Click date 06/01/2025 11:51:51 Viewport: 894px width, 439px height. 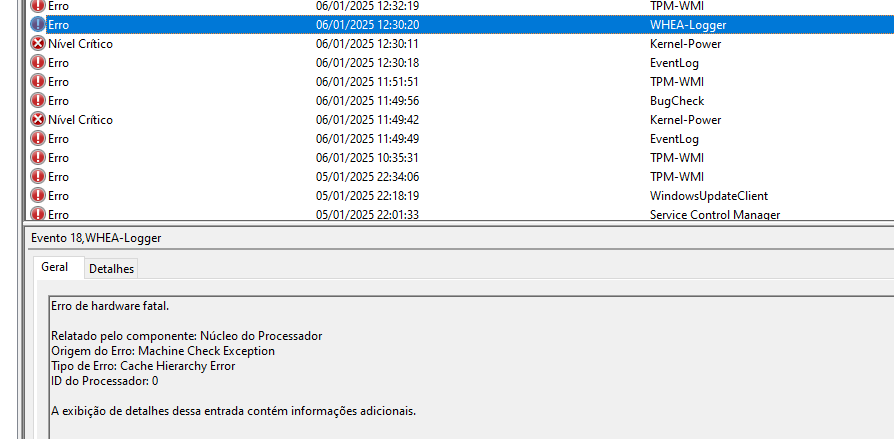click(367, 82)
